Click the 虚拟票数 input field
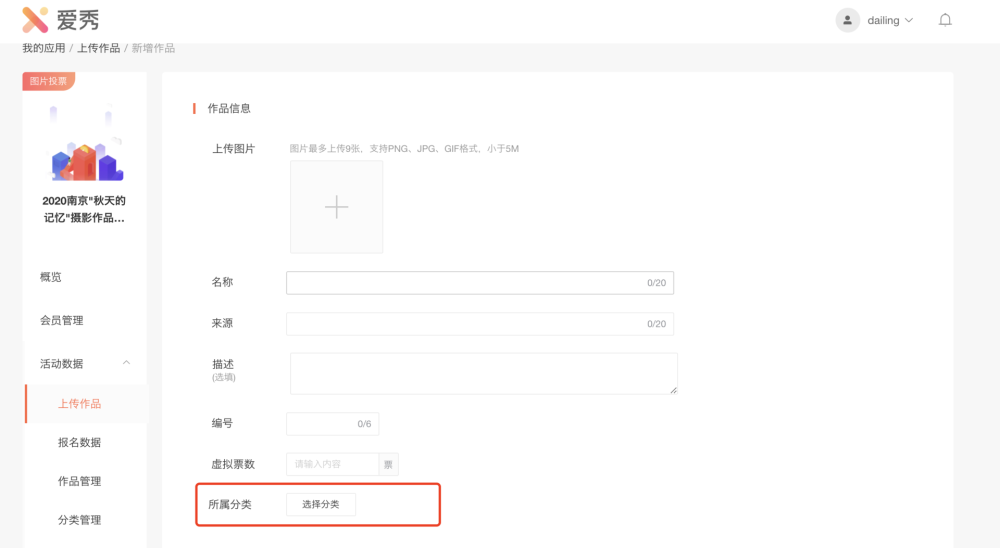The width and height of the screenshot is (1000, 548). (332, 464)
